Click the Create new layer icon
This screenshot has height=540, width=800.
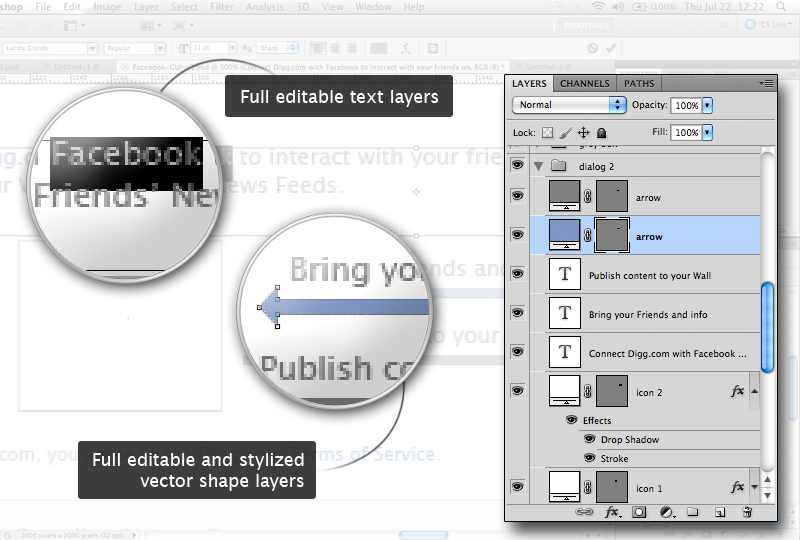coord(720,512)
